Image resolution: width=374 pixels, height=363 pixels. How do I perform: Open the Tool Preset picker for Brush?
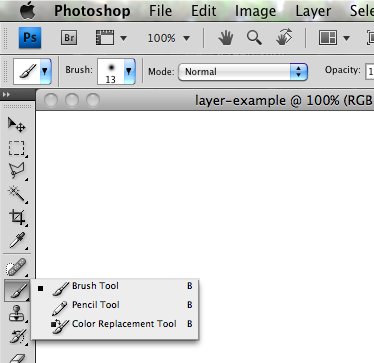pyautogui.click(x=32, y=71)
